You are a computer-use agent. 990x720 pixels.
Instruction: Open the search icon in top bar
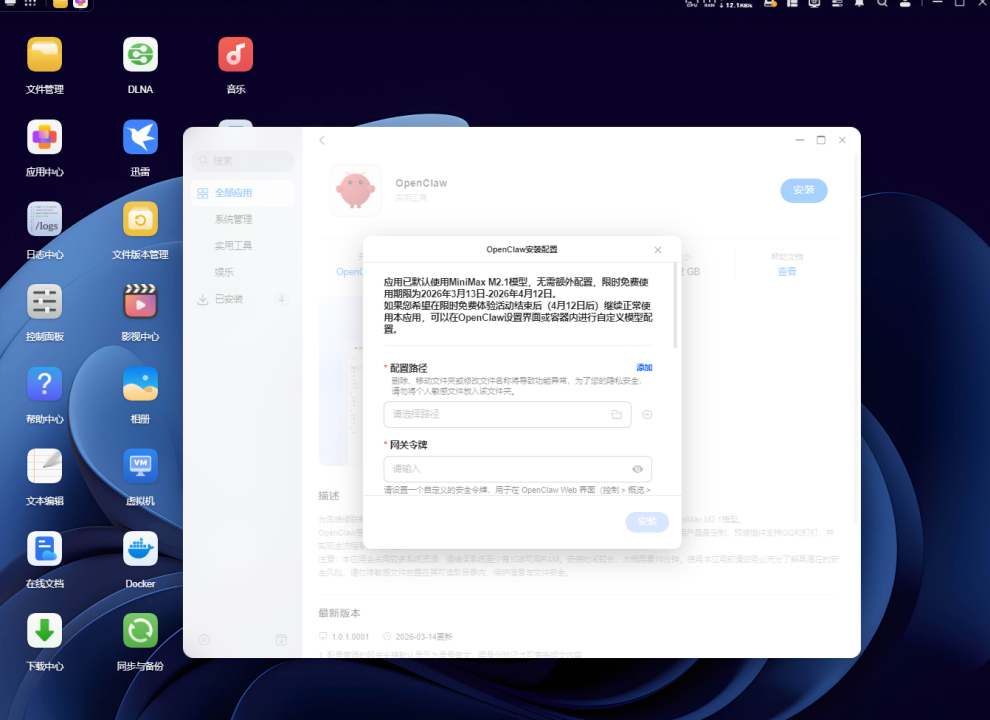[x=882, y=3]
